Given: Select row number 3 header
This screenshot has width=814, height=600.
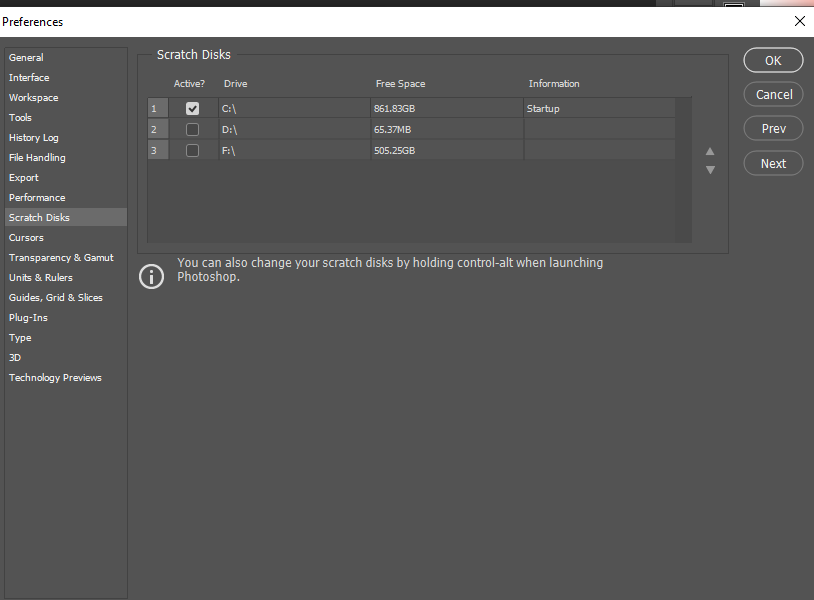Looking at the screenshot, I should click(157, 151).
